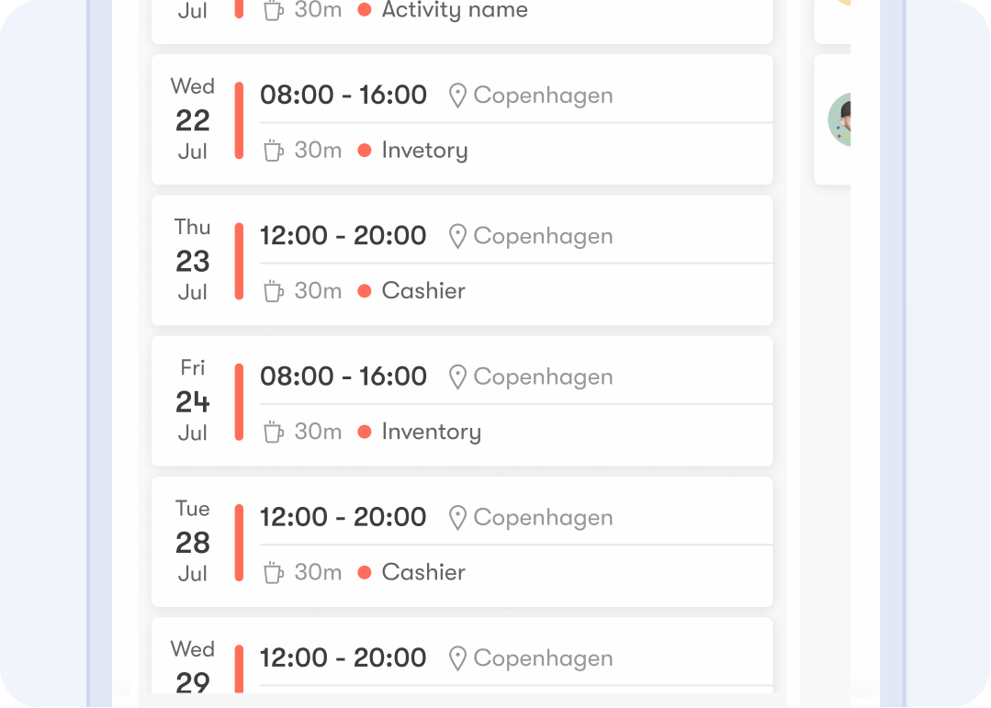This screenshot has height=708, width=991.
Task: Click the coffee cup break icon on Wed 22 shift
Action: coord(273,150)
